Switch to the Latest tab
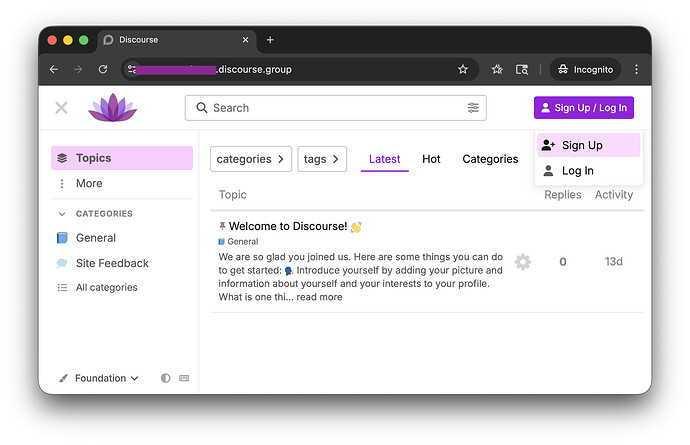 pos(385,159)
